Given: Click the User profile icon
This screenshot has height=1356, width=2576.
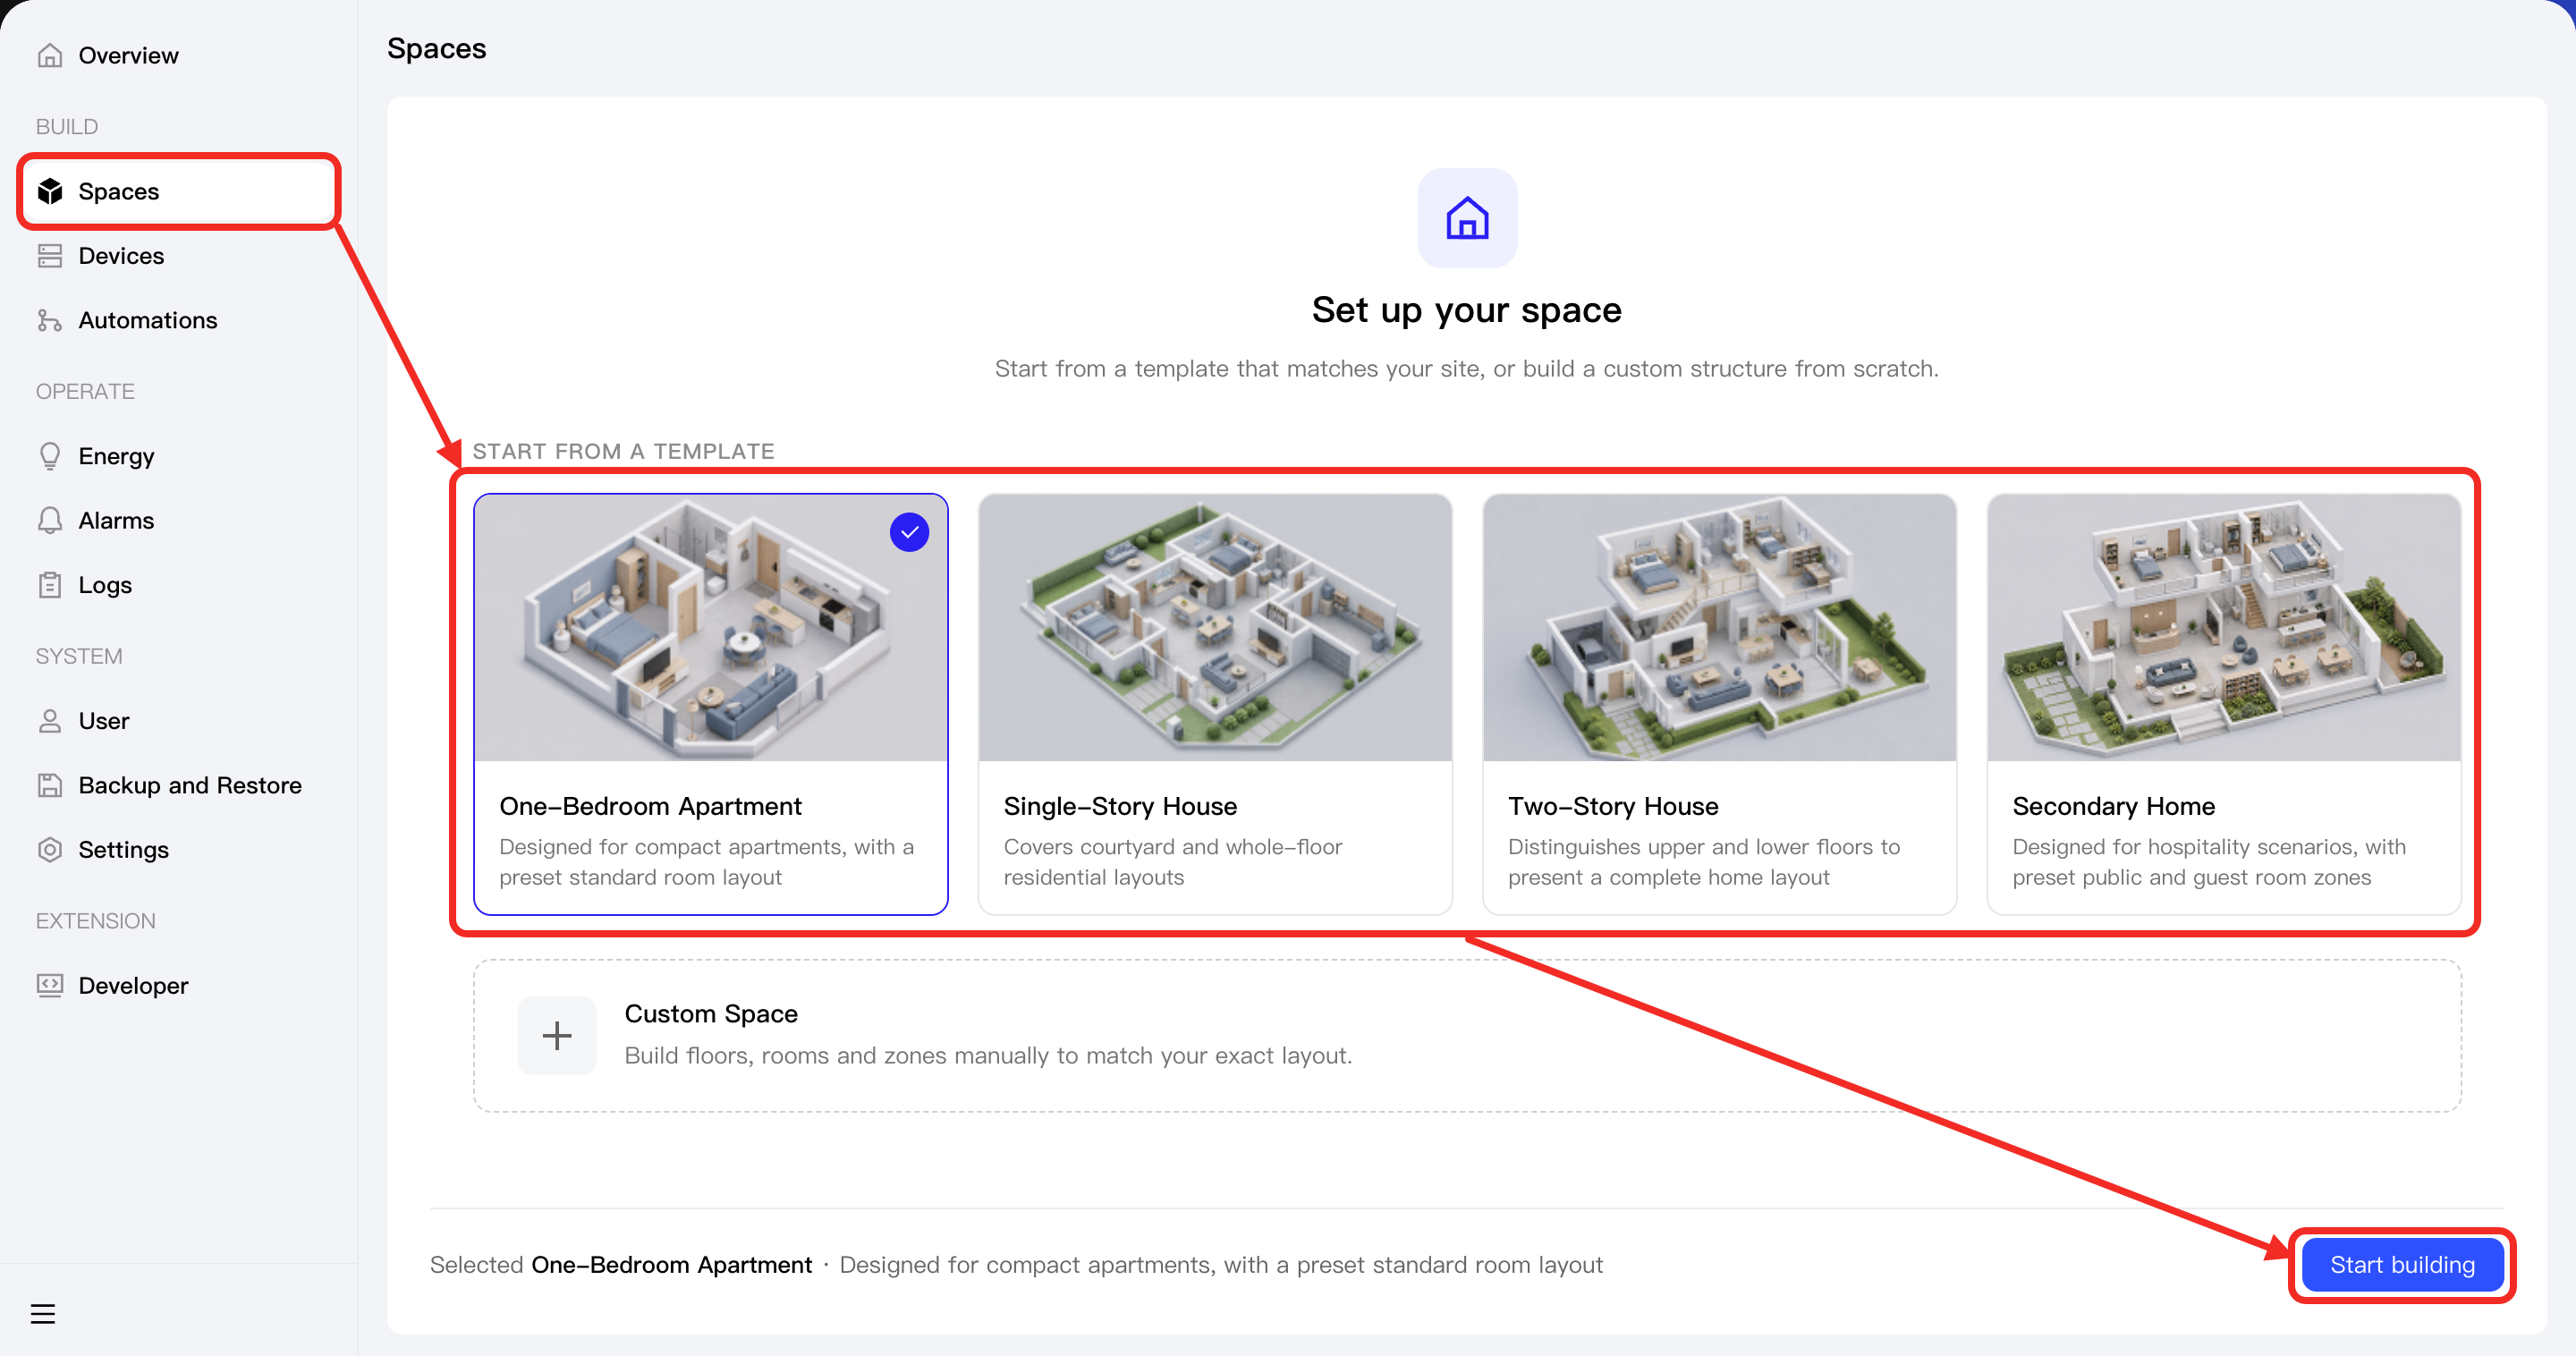Looking at the screenshot, I should pyautogui.click(x=50, y=721).
